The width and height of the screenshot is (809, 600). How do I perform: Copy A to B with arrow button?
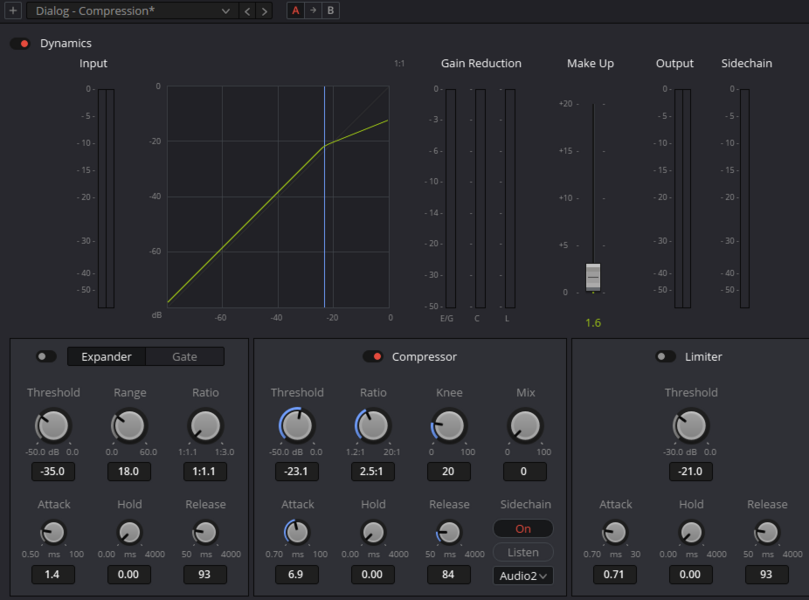click(313, 10)
